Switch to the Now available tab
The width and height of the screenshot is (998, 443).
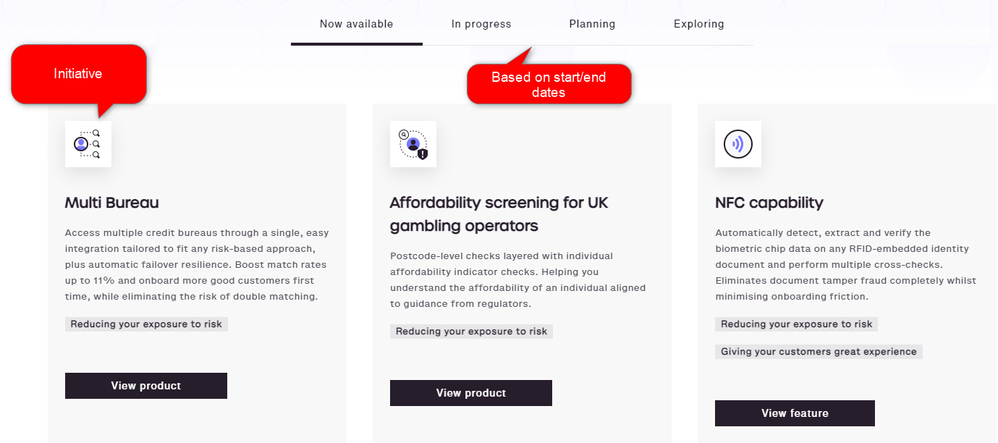tap(356, 24)
